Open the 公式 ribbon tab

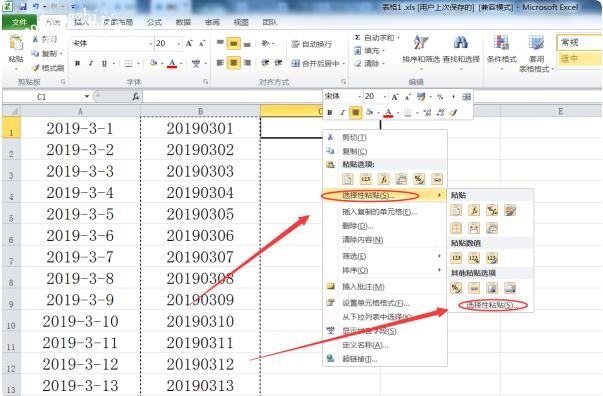tap(154, 22)
